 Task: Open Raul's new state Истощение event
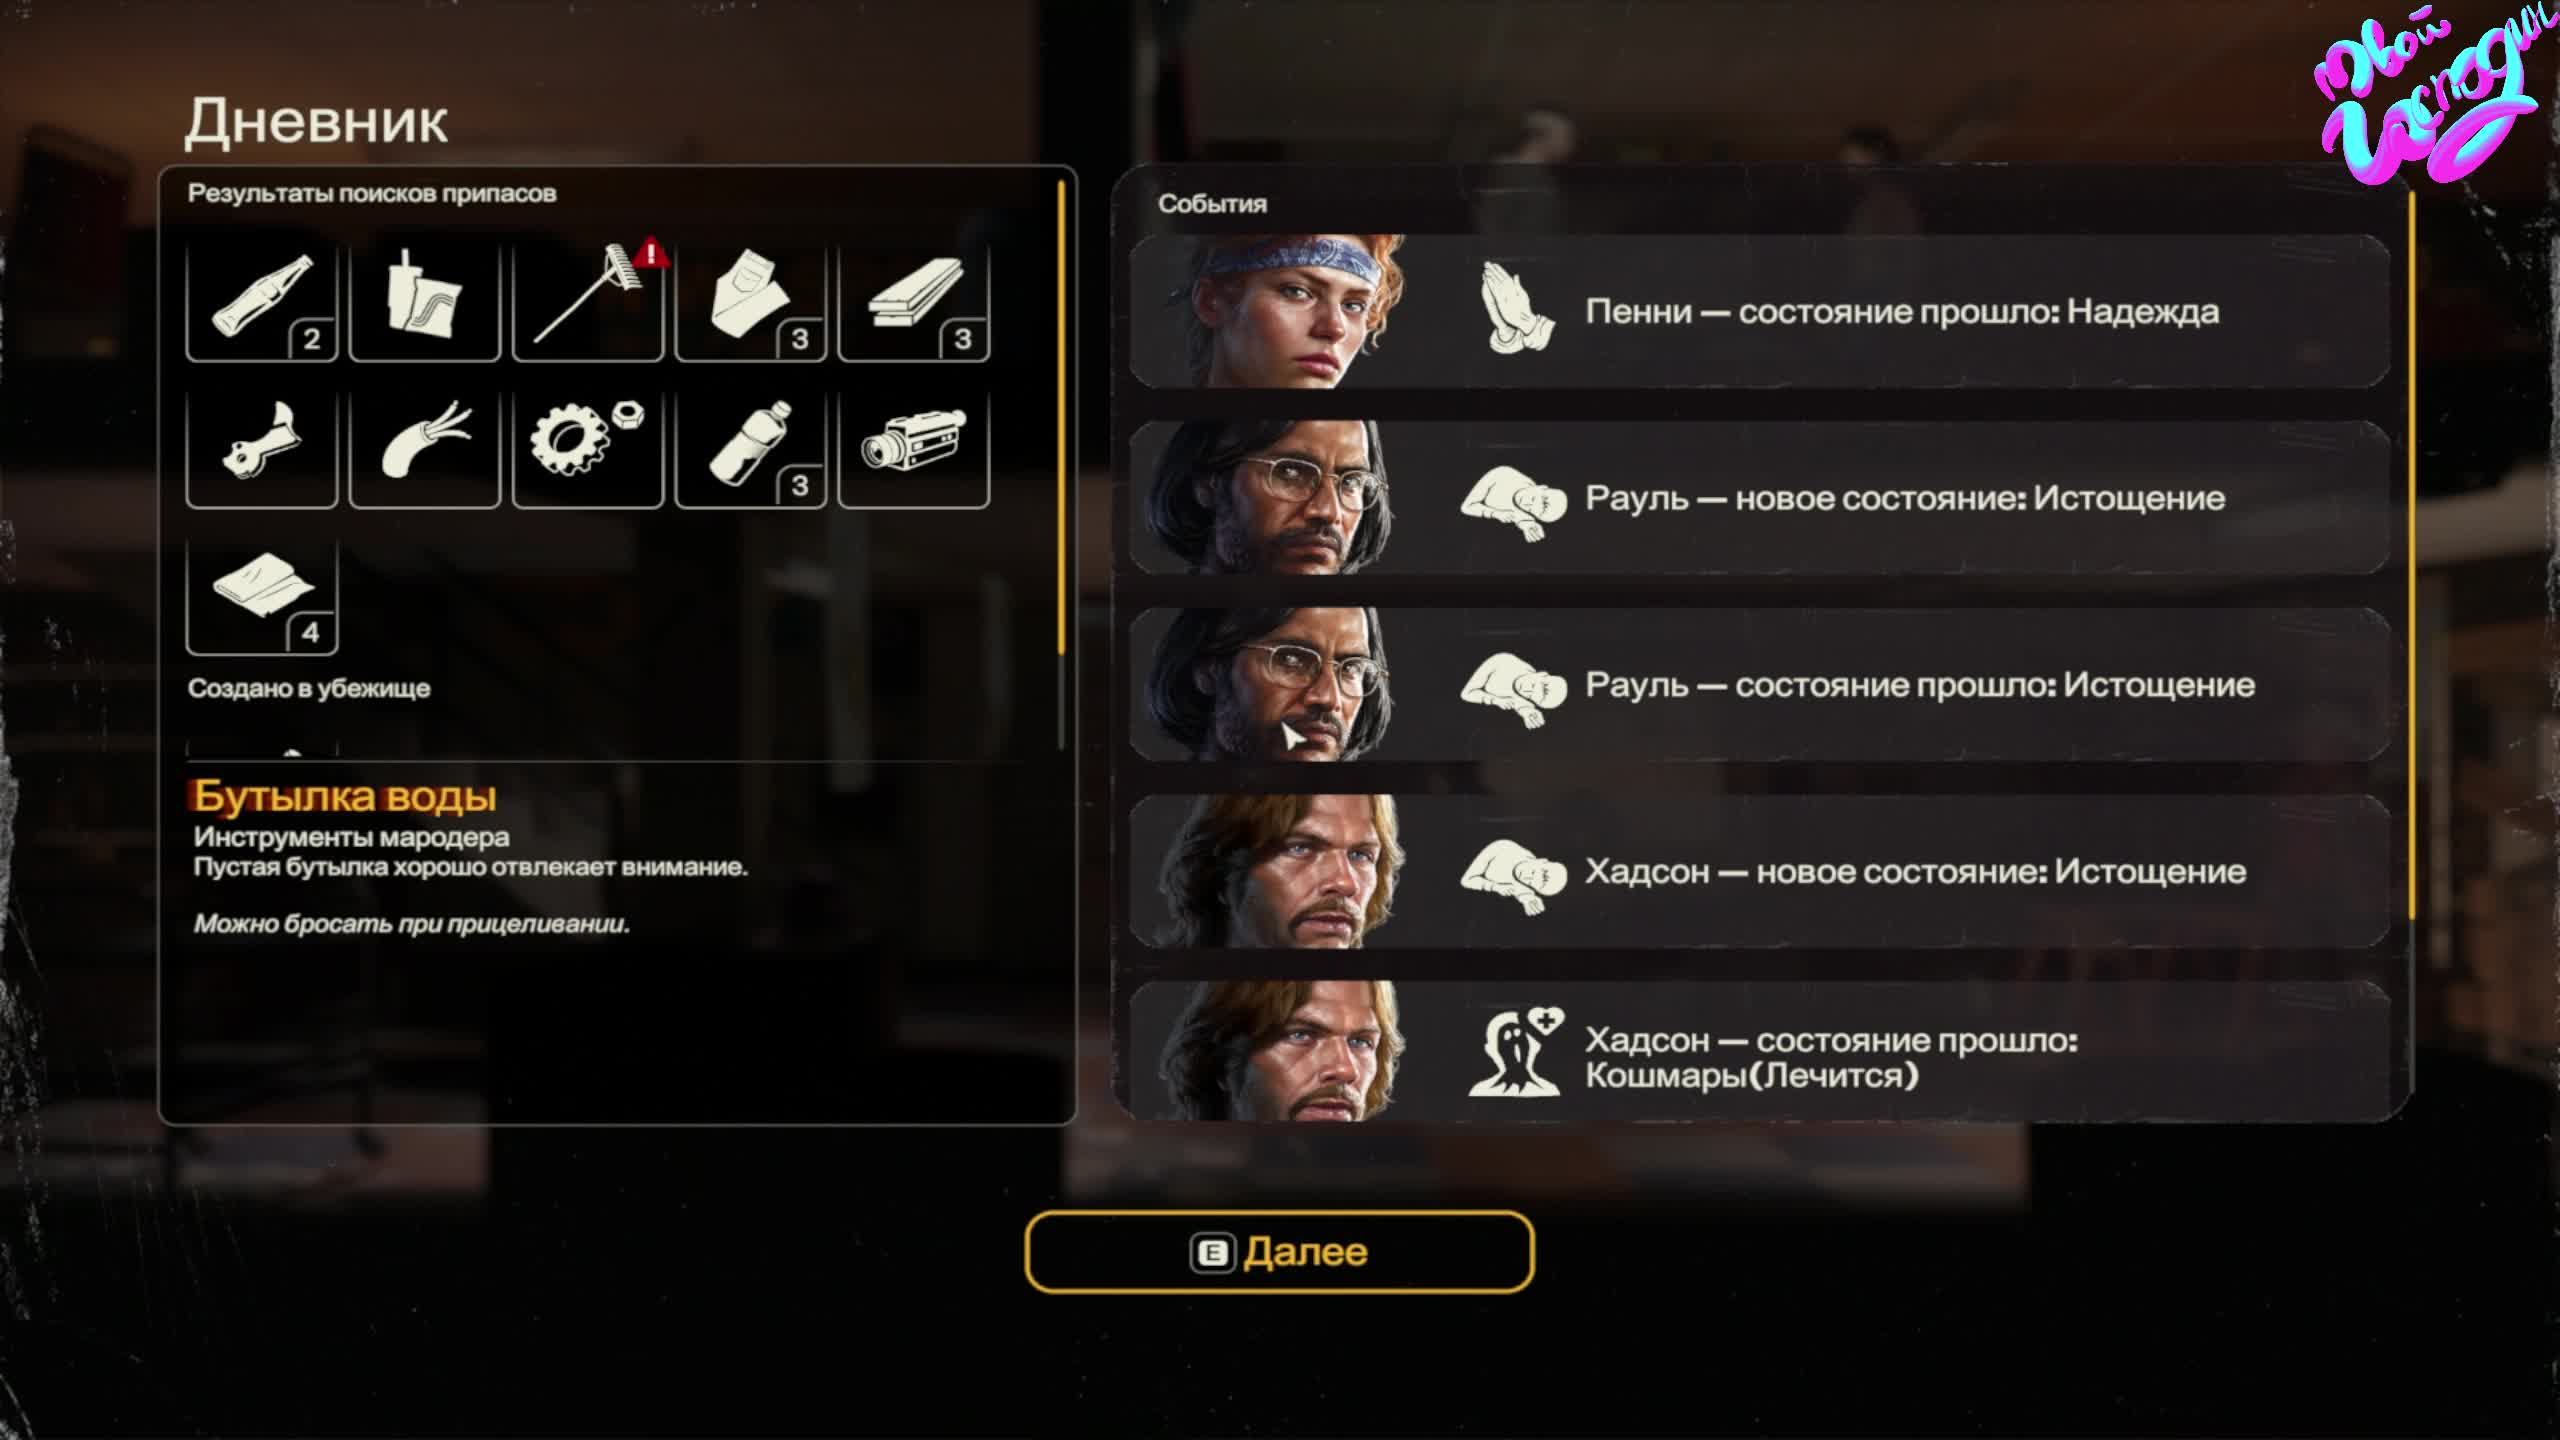1760,498
